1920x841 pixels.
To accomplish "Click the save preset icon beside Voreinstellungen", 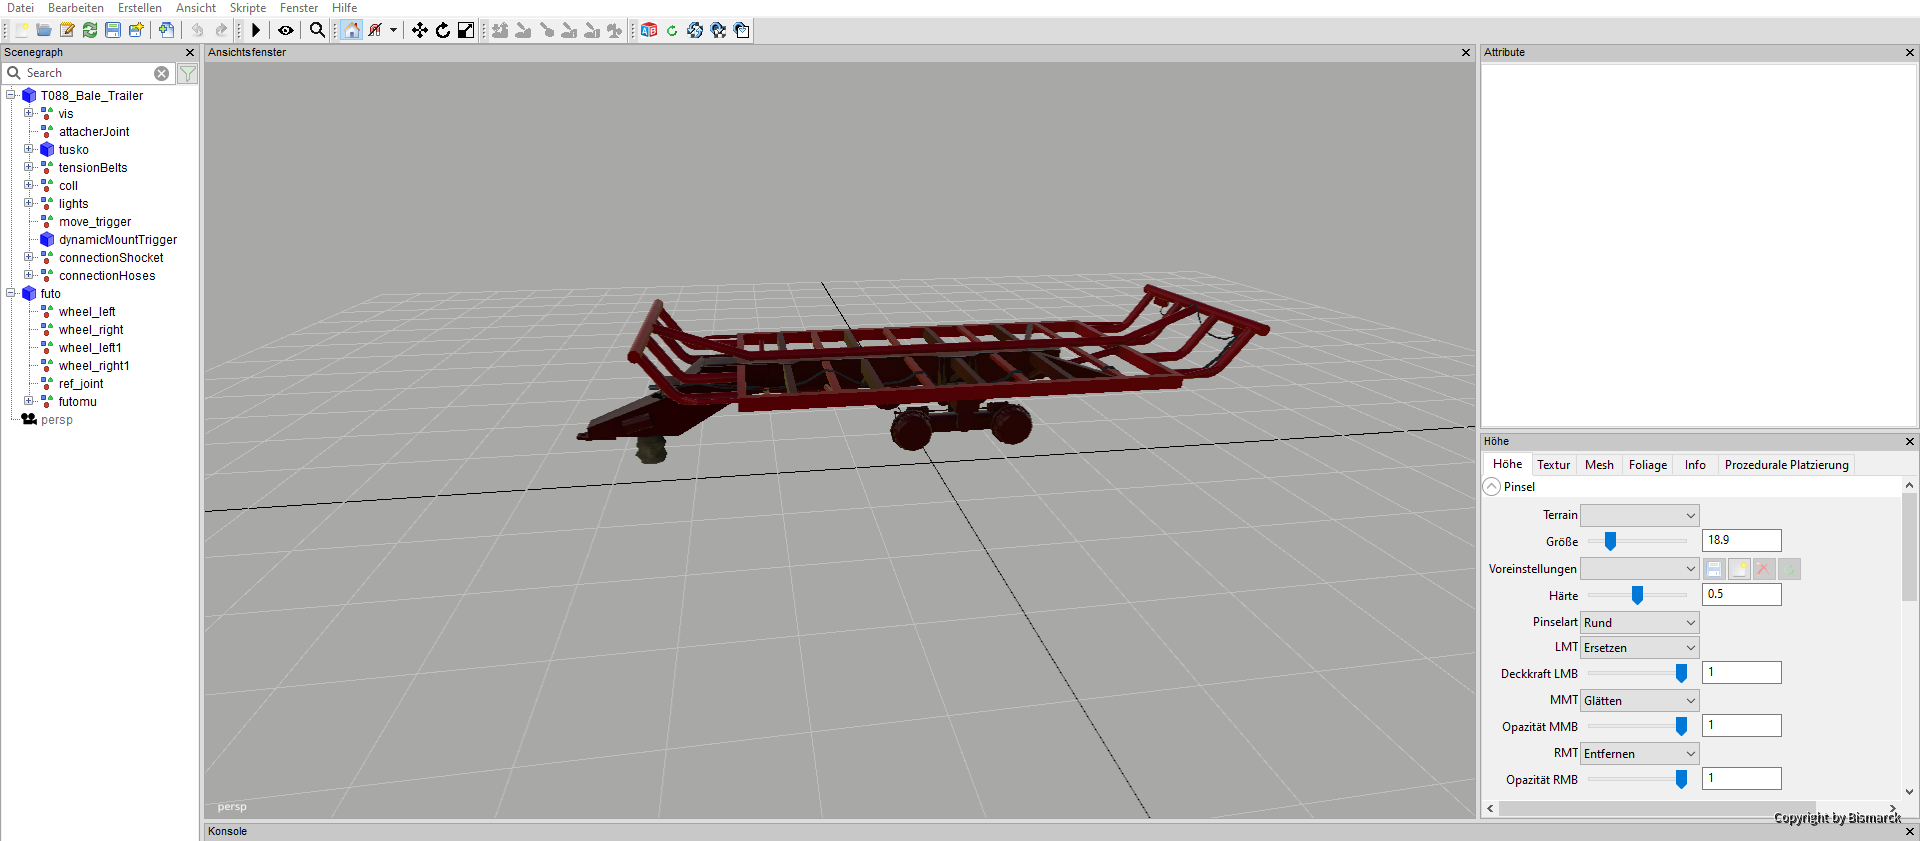I will pyautogui.click(x=1714, y=569).
